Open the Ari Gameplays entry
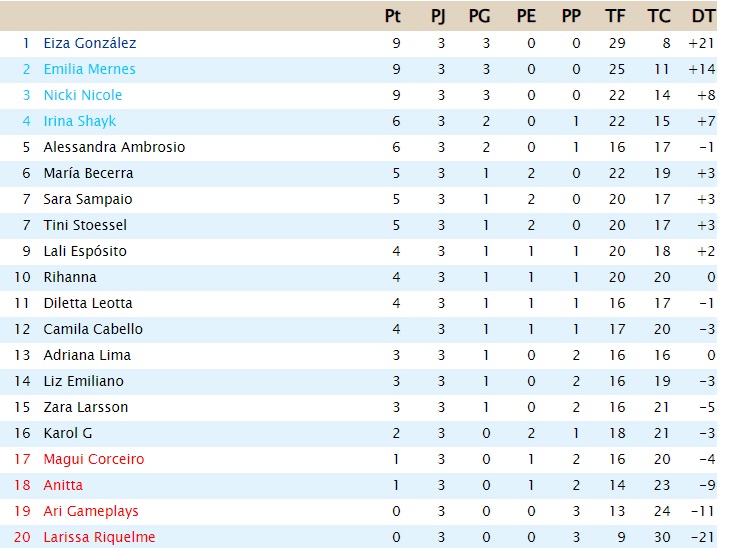 coord(91,511)
